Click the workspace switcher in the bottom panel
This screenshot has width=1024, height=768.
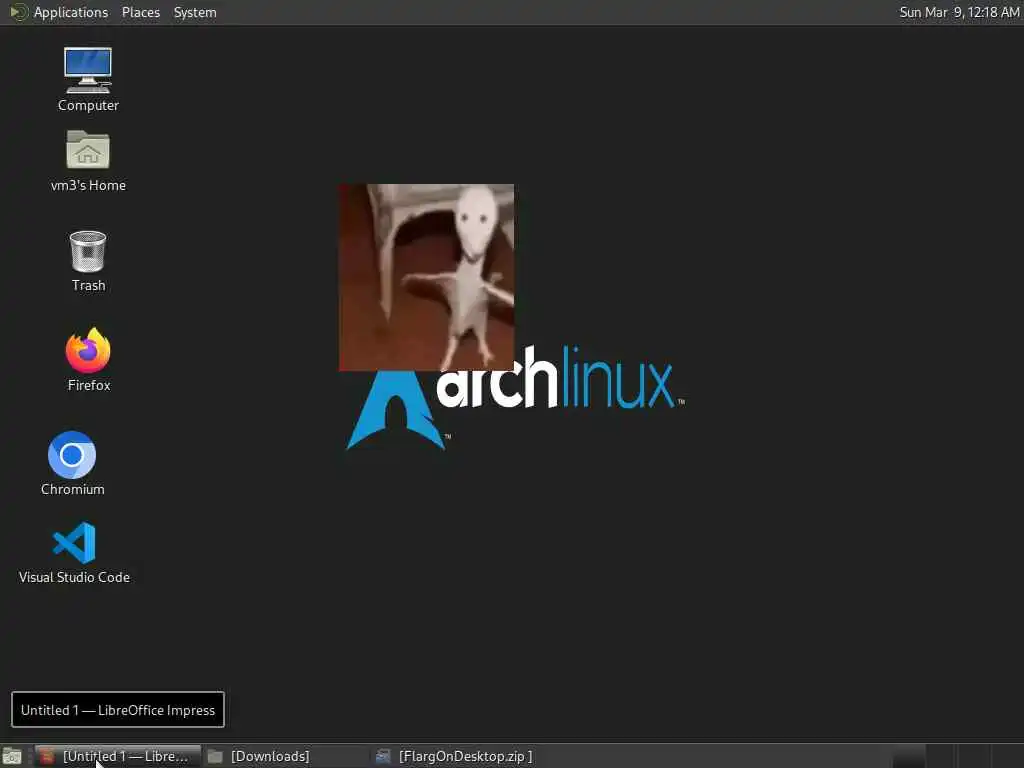point(957,756)
